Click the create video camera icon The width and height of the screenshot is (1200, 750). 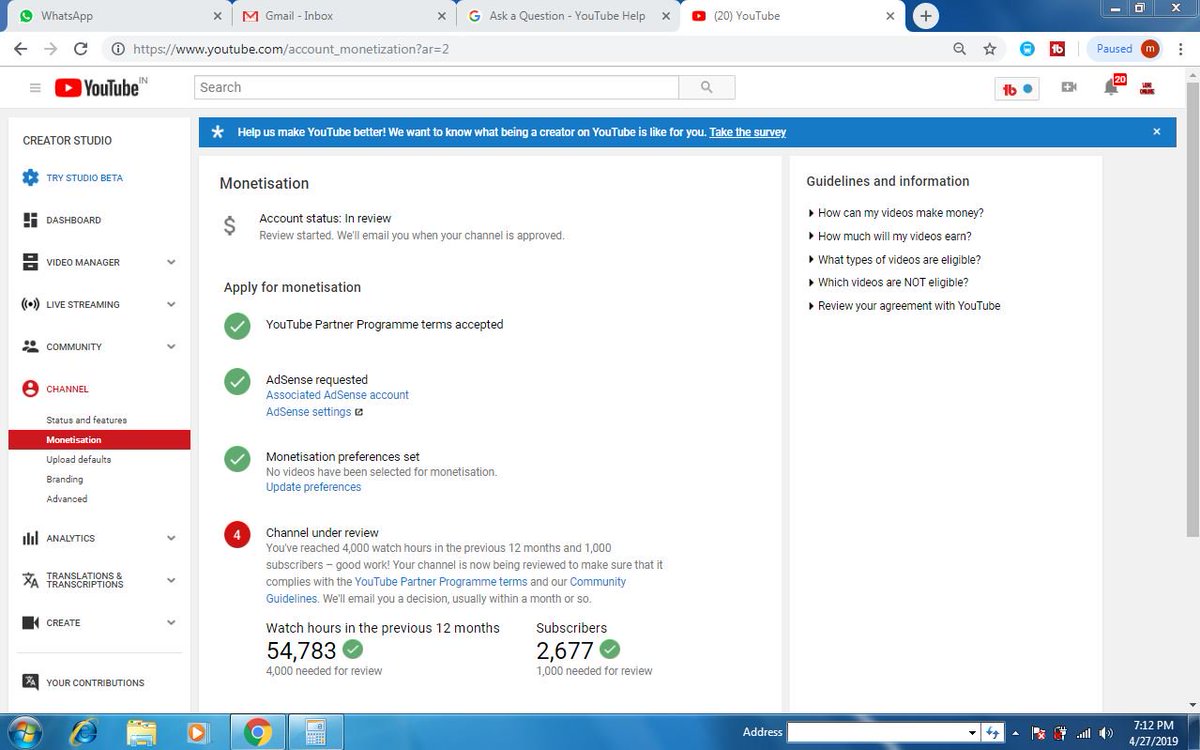[1069, 87]
